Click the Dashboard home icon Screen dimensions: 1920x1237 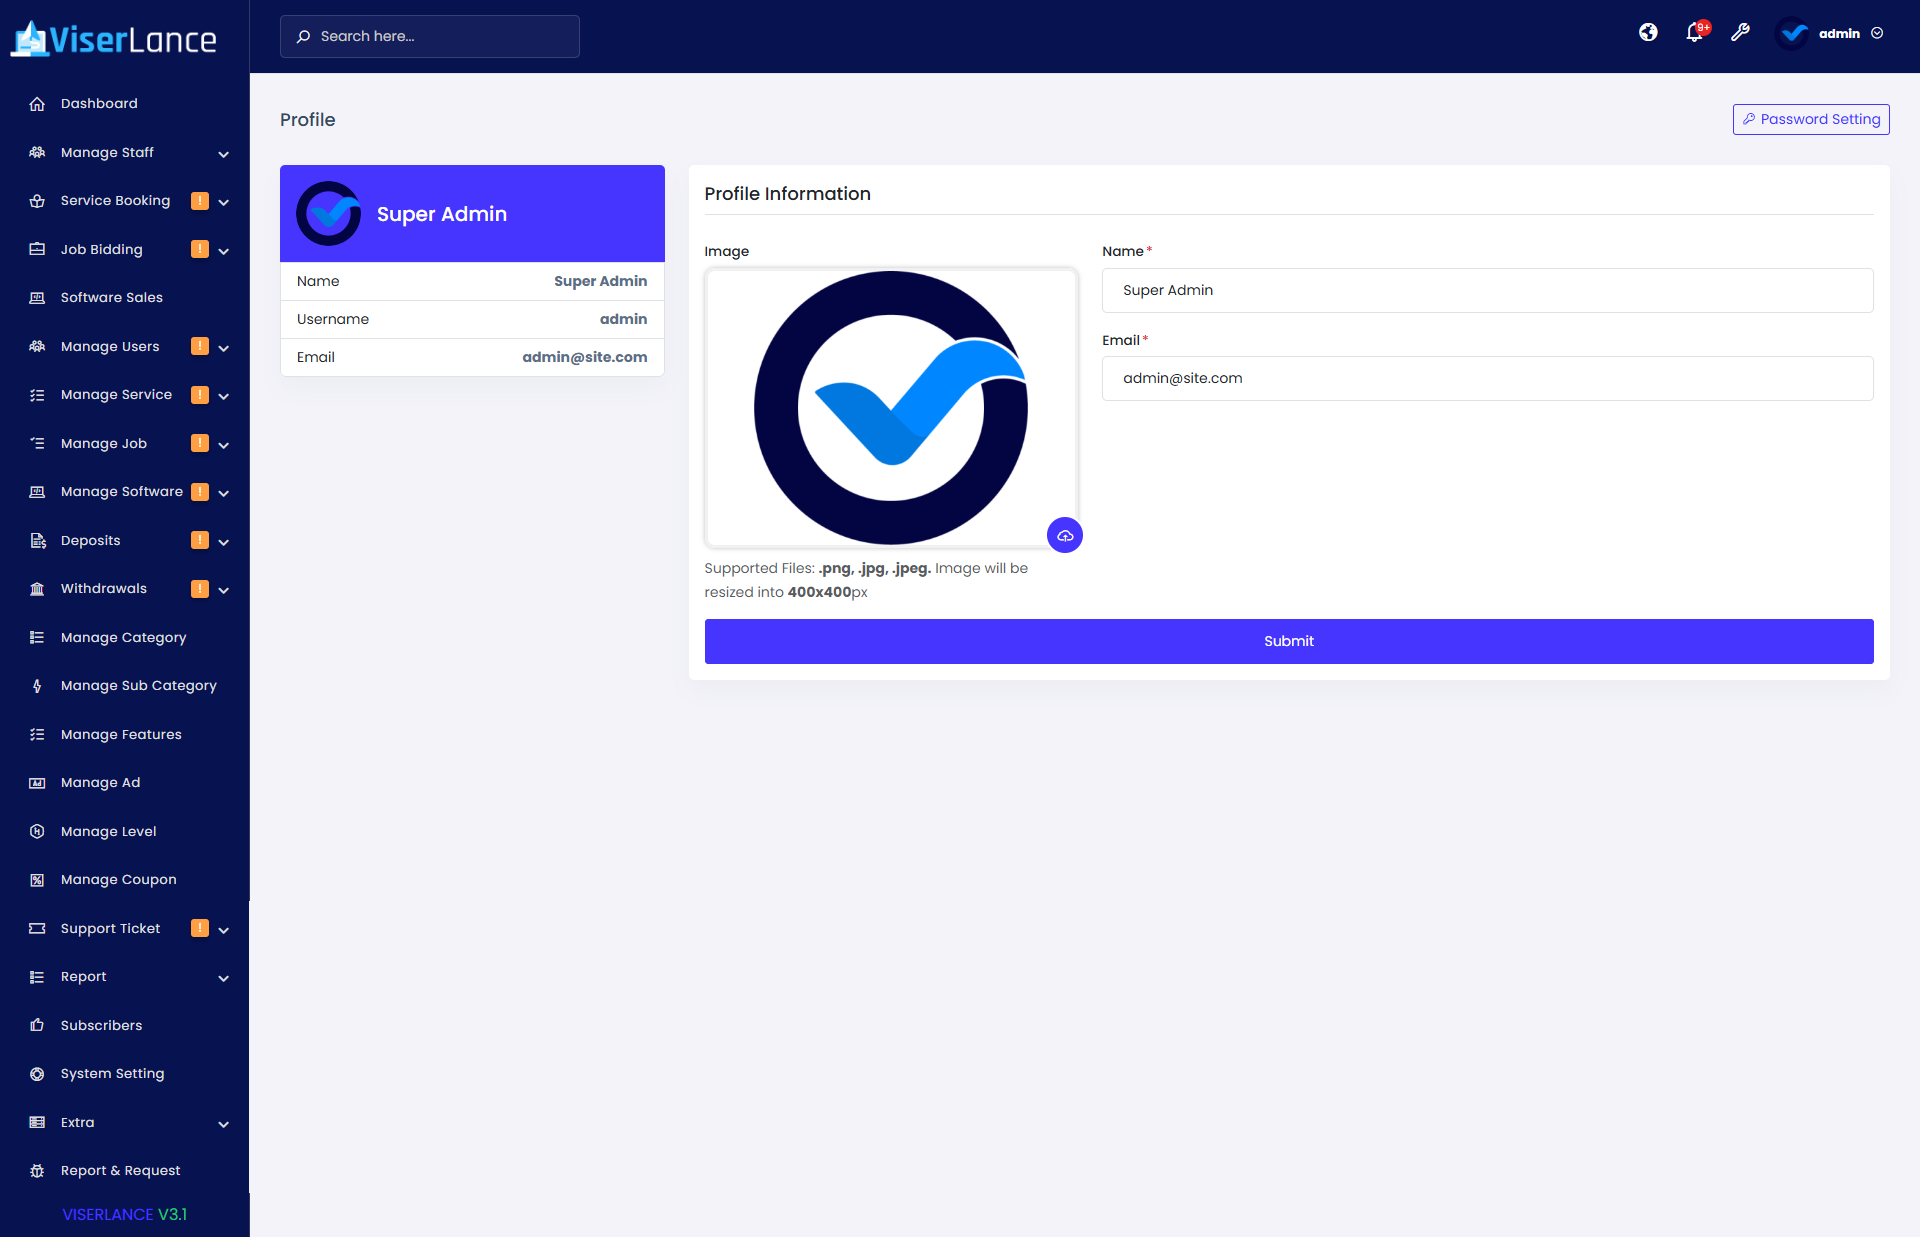click(x=37, y=104)
